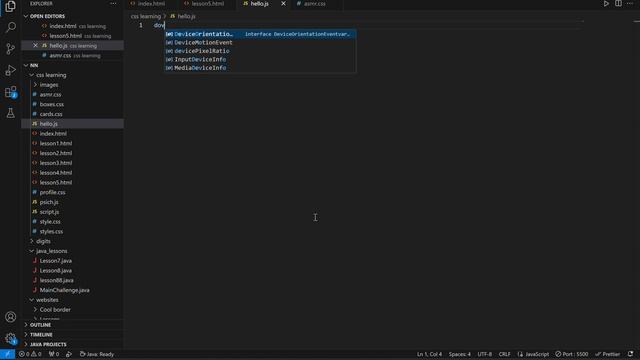Open the Search view in activity bar

10,27
